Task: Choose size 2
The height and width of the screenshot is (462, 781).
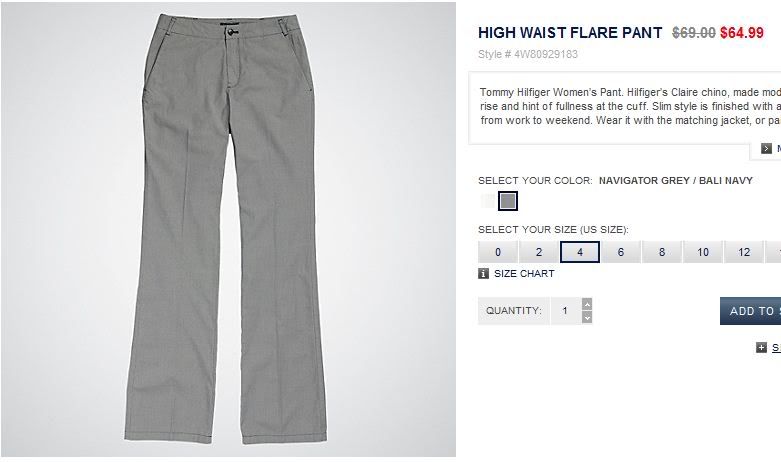Action: coord(538,252)
